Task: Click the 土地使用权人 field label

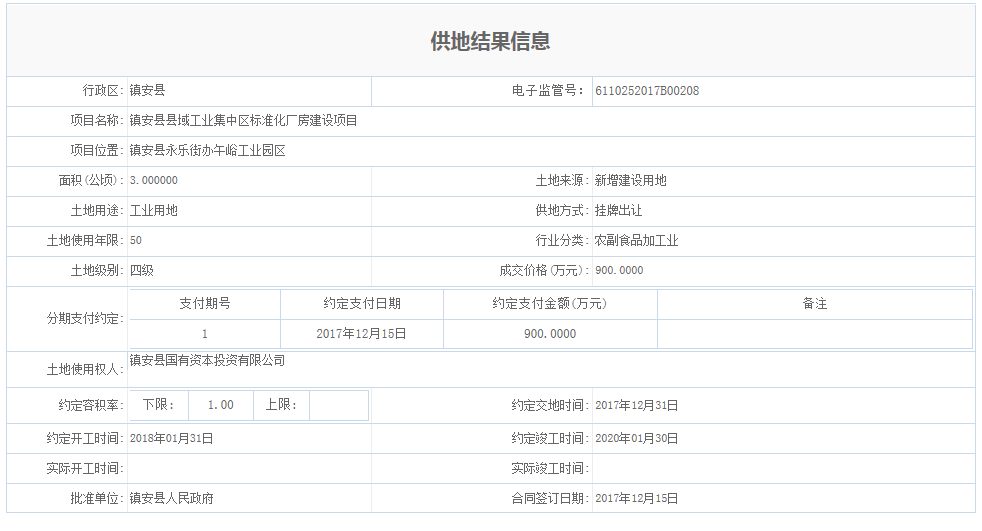Action: (85, 369)
